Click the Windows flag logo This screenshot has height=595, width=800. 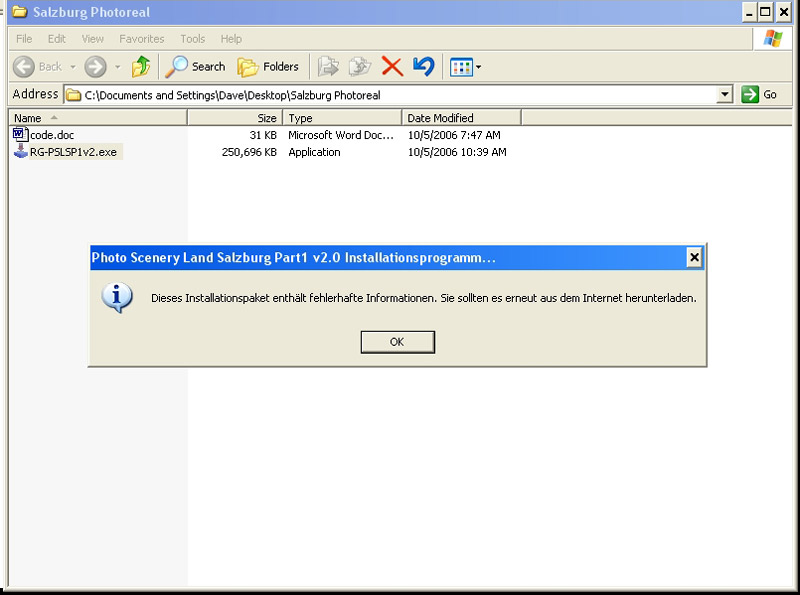point(772,39)
